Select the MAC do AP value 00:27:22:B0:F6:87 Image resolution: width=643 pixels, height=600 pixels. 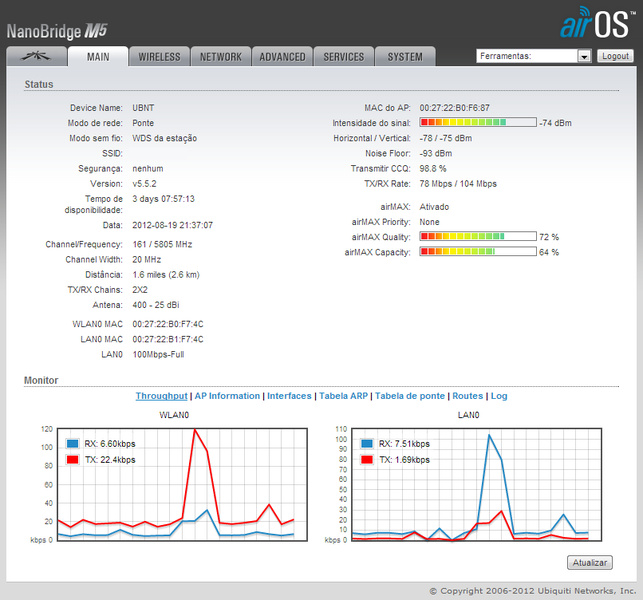click(x=454, y=108)
